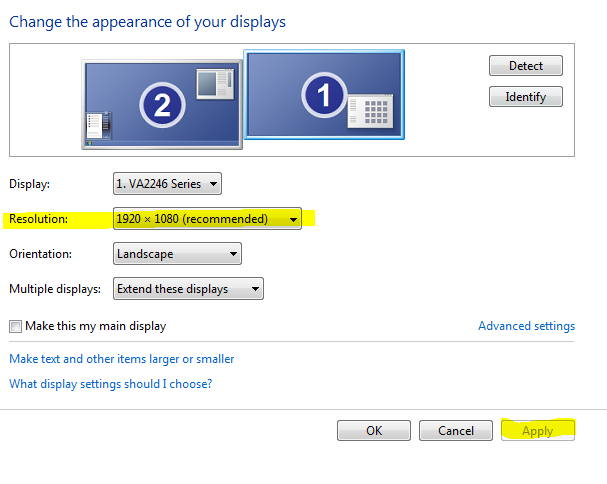The height and width of the screenshot is (484, 607).
Task: Open the Advanced settings link
Action: [x=526, y=326]
